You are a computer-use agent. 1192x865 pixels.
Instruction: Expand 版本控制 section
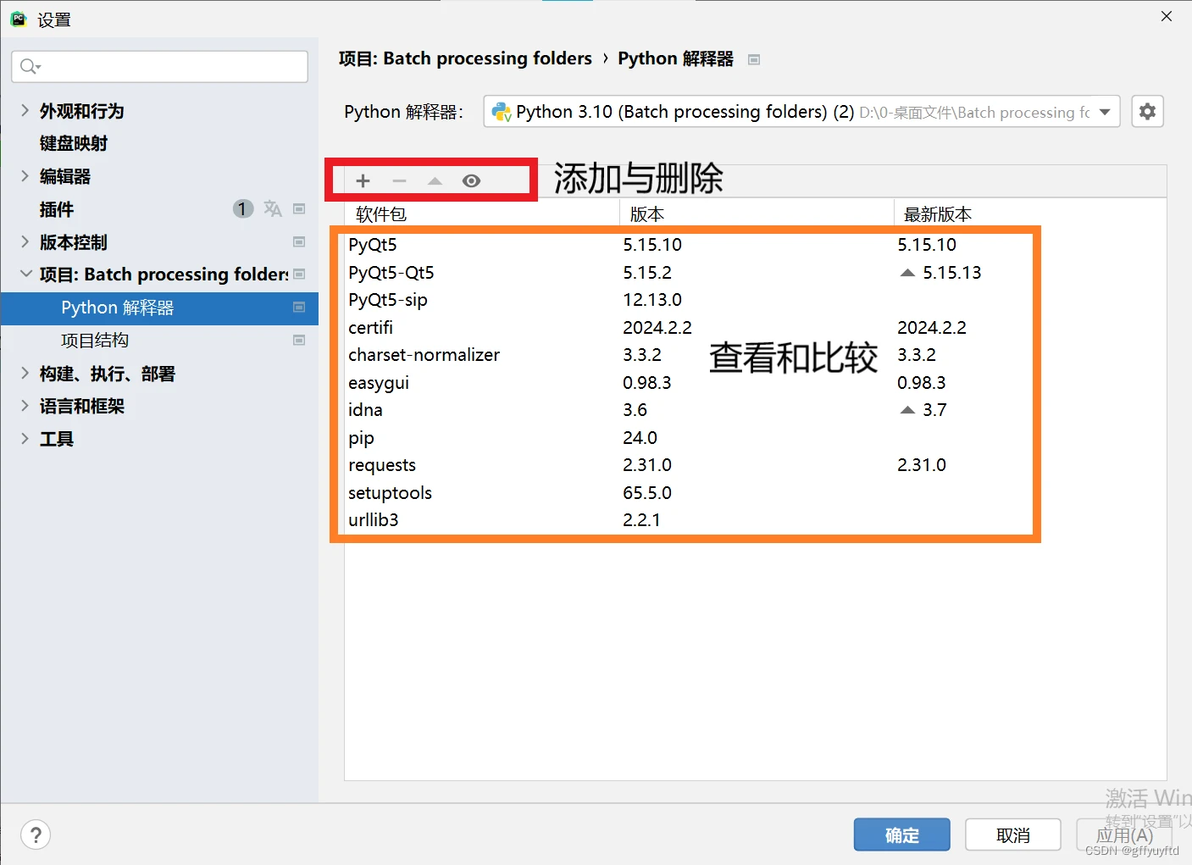pyautogui.click(x=25, y=242)
